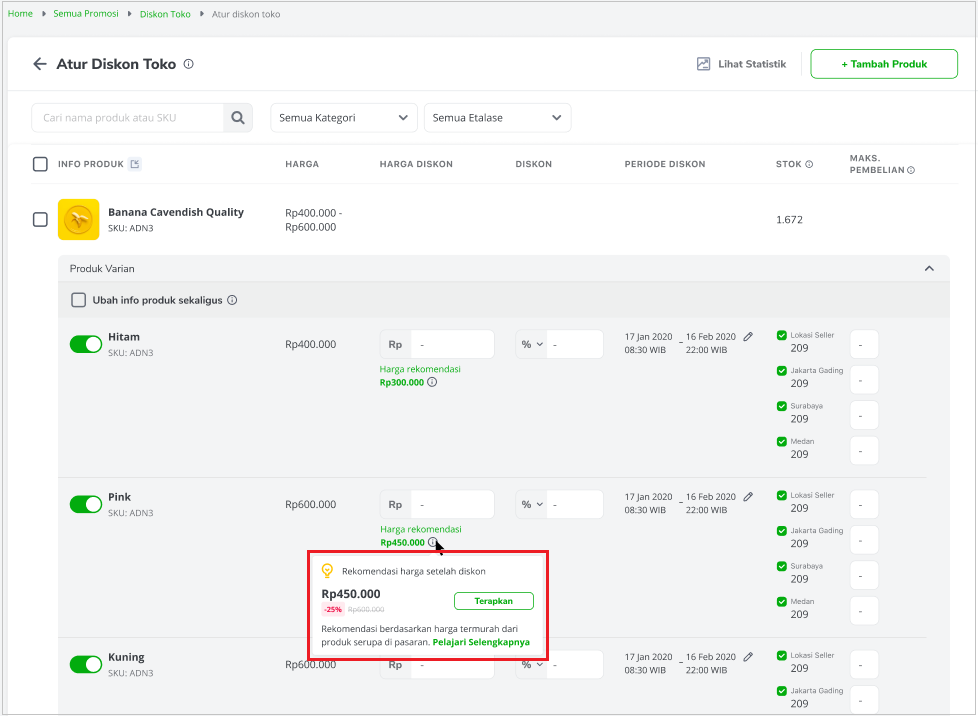Uncheck Jakarta Gading for Hitam variant
The width and height of the screenshot is (978, 716).
[x=782, y=370]
